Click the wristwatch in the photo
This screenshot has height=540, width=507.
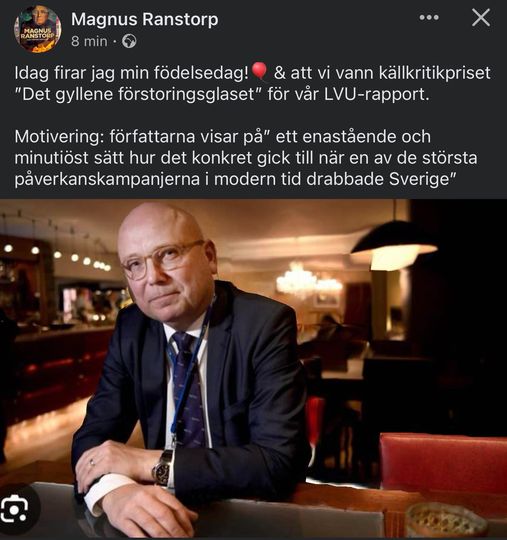tap(163, 467)
